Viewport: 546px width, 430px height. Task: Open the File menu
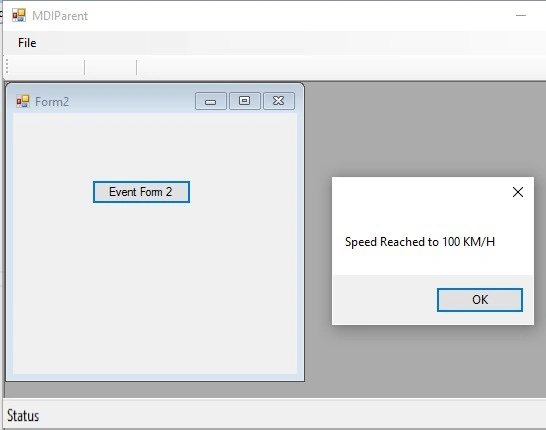(27, 43)
